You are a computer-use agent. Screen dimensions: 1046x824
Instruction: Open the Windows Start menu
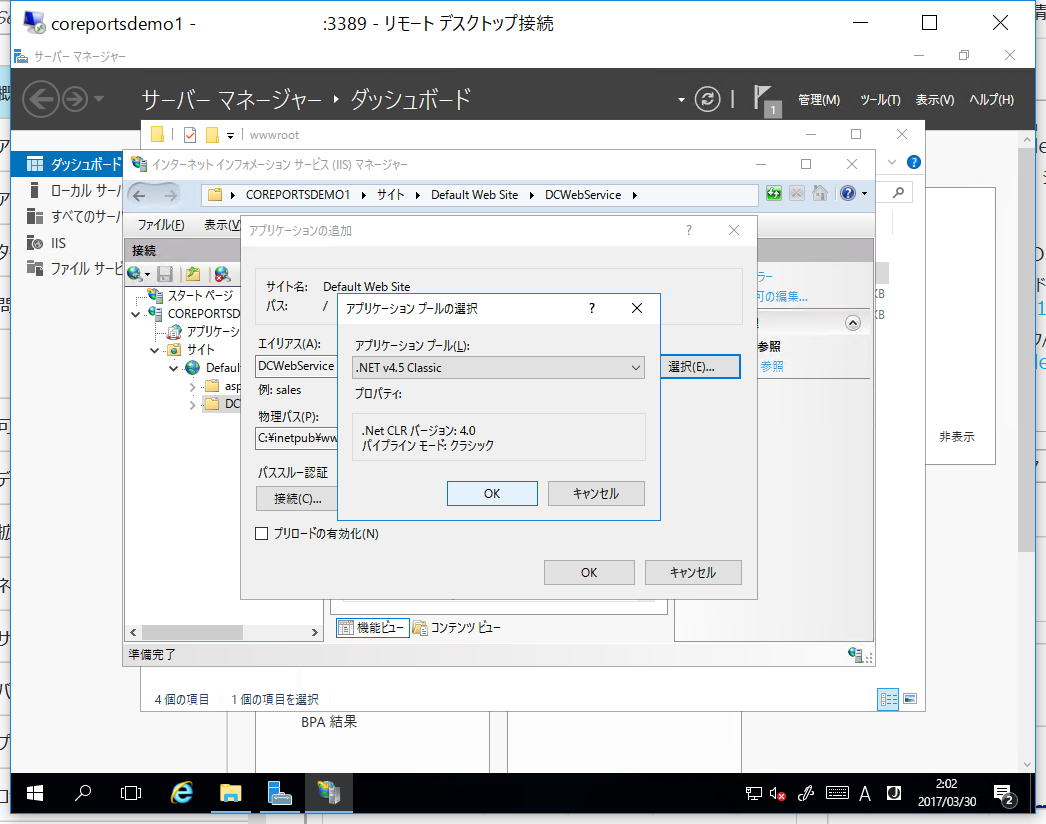(35, 793)
